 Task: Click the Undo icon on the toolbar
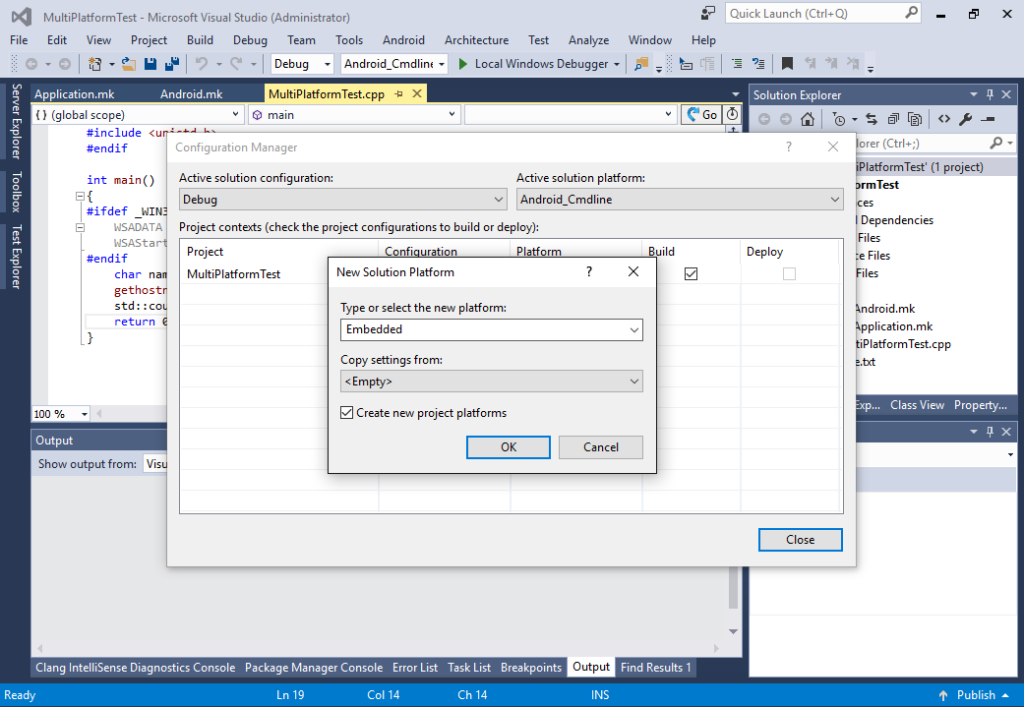click(x=205, y=63)
